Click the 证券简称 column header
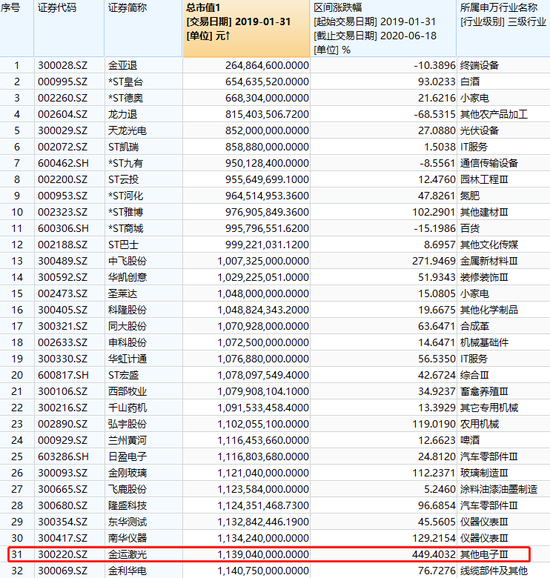This screenshot has height=578, width=550. coord(143,28)
